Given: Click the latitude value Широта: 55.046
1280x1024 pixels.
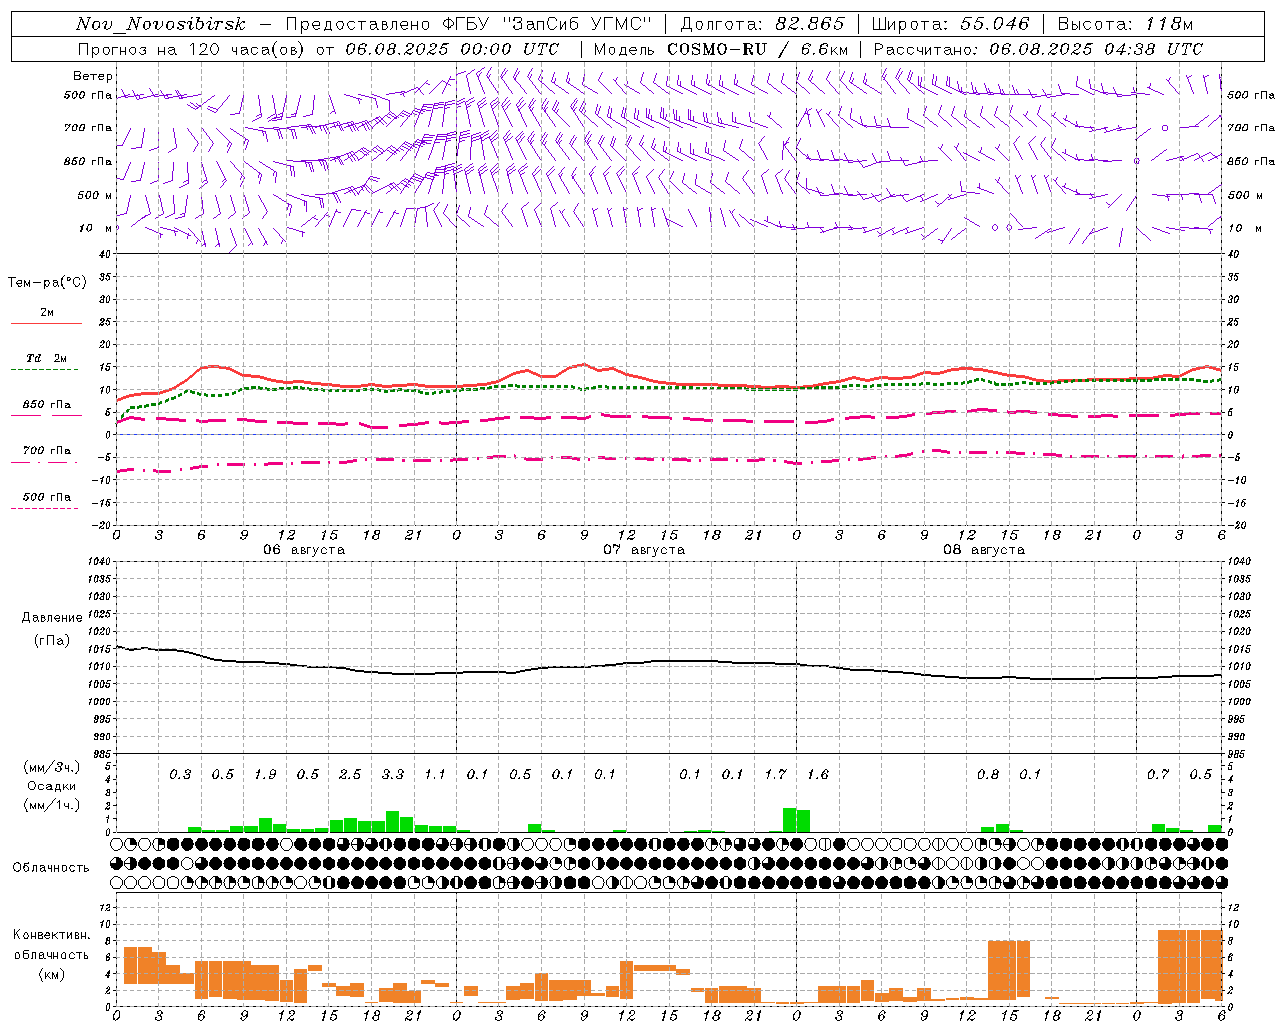Looking at the screenshot, I should tap(951, 24).
